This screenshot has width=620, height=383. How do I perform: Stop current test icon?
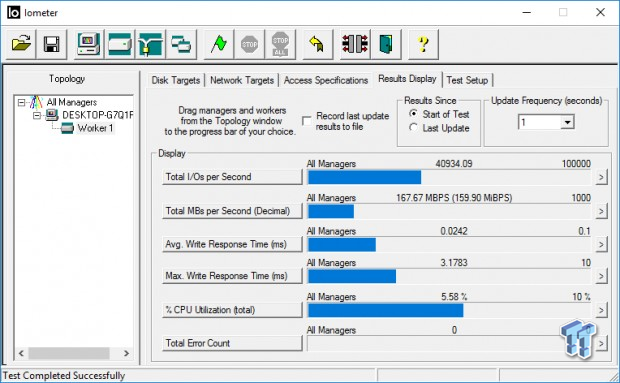click(250, 44)
